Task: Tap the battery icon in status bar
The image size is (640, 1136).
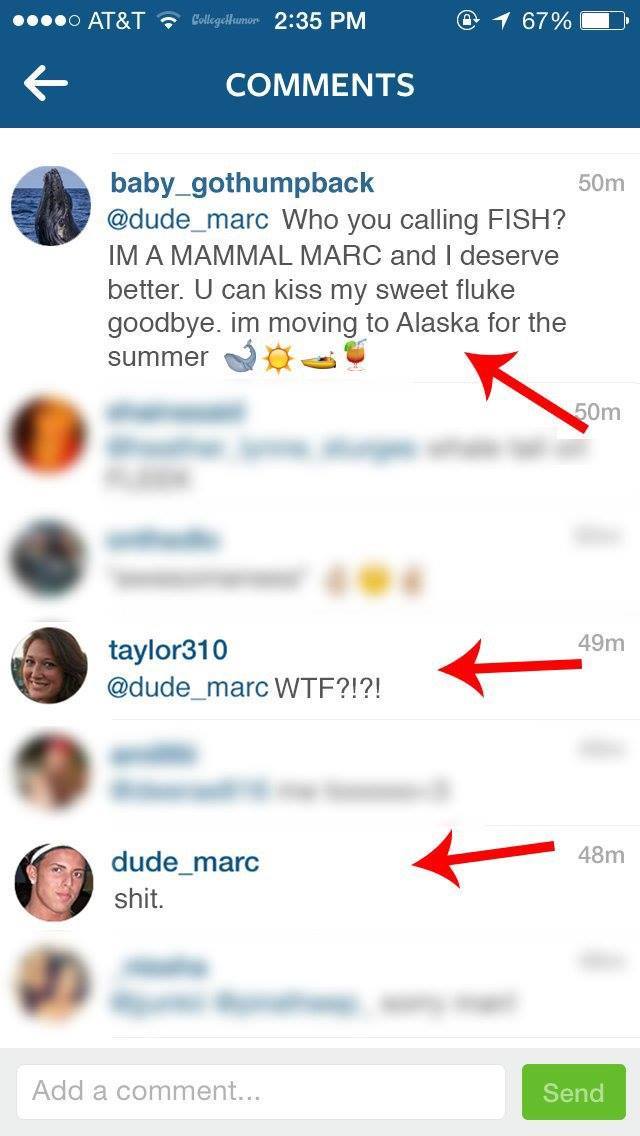Action: coord(604,21)
